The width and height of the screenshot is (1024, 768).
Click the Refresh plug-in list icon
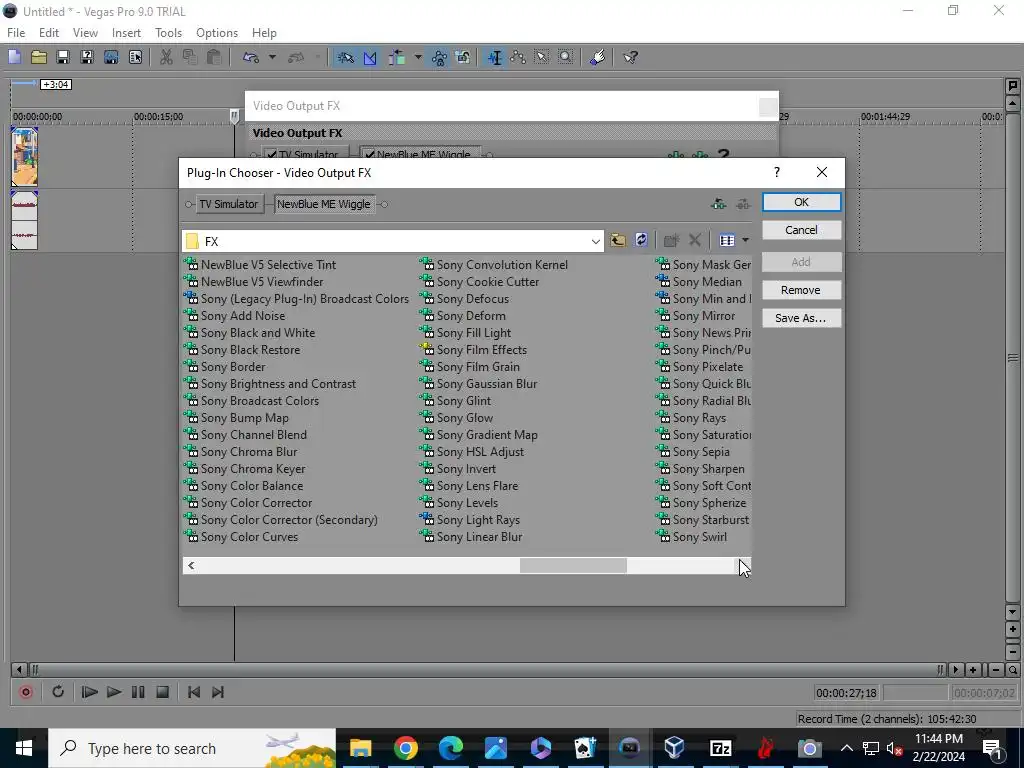pyautogui.click(x=641, y=240)
